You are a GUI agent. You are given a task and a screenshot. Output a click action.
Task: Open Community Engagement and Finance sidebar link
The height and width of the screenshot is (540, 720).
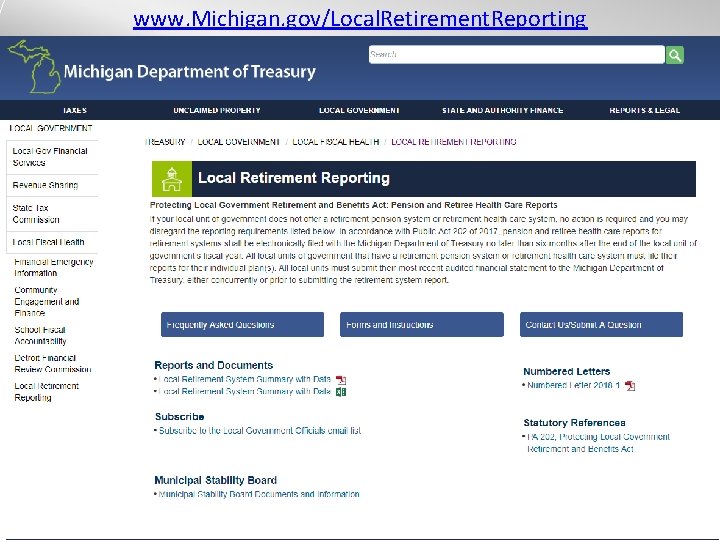click(46, 302)
